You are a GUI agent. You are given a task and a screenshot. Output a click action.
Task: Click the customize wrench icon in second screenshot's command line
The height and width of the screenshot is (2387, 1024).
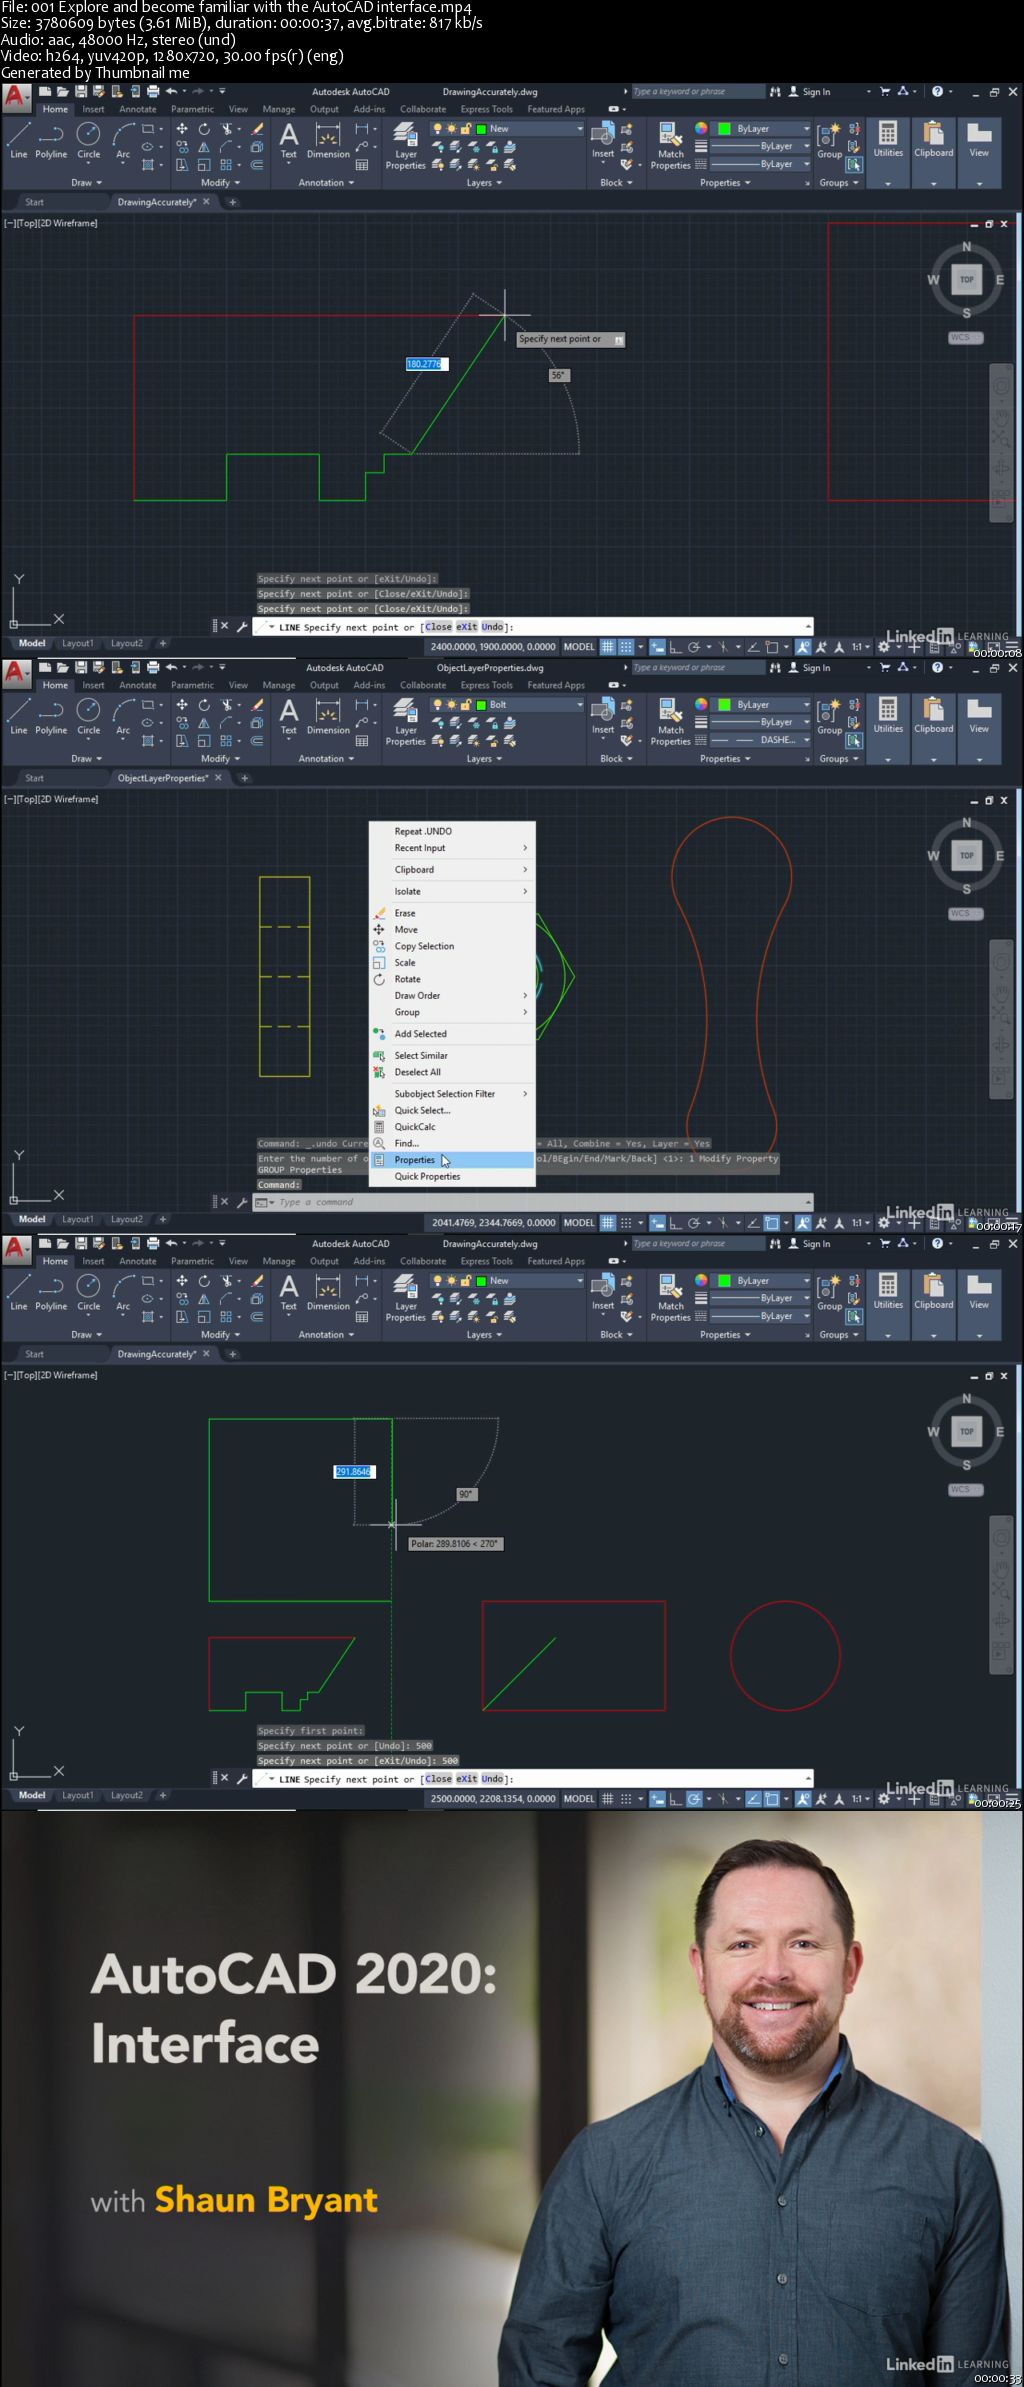click(241, 1203)
